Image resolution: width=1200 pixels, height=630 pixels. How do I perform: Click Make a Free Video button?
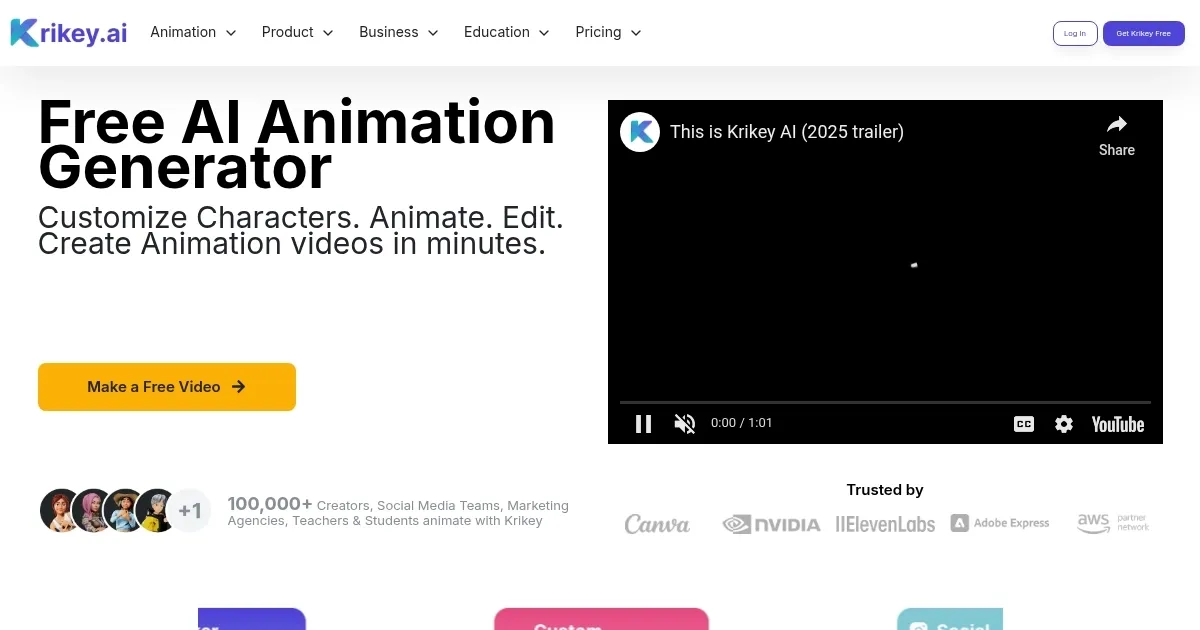[167, 387]
